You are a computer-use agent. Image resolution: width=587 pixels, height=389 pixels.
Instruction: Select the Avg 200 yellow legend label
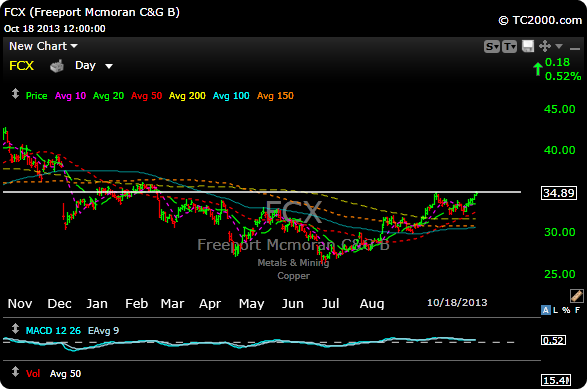tap(187, 96)
